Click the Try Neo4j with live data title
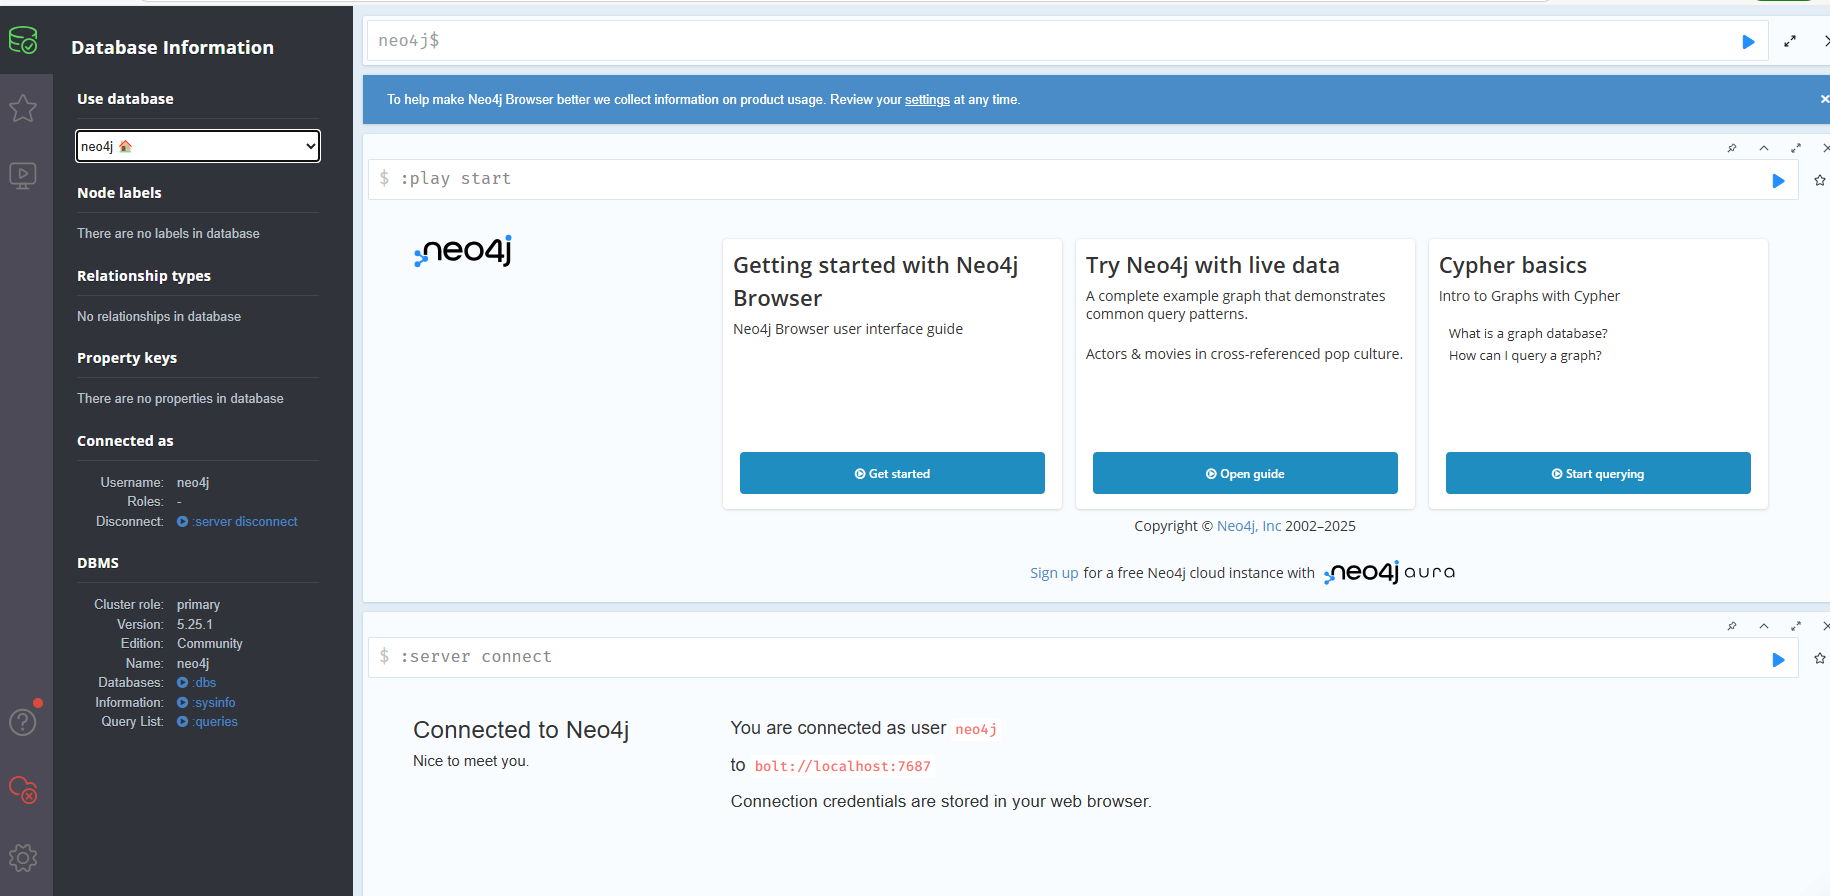Viewport: 1830px width, 896px height. [x=1213, y=265]
